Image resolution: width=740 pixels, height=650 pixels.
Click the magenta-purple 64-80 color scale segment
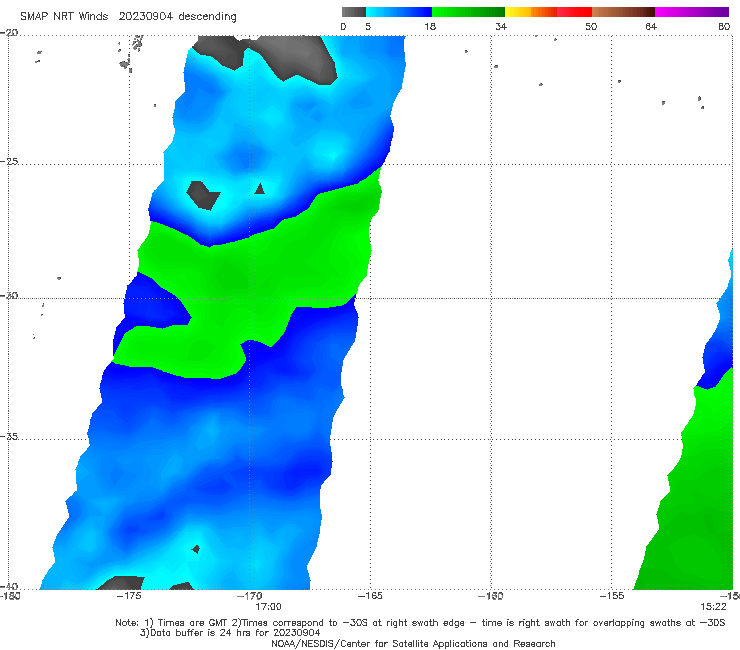(692, 12)
